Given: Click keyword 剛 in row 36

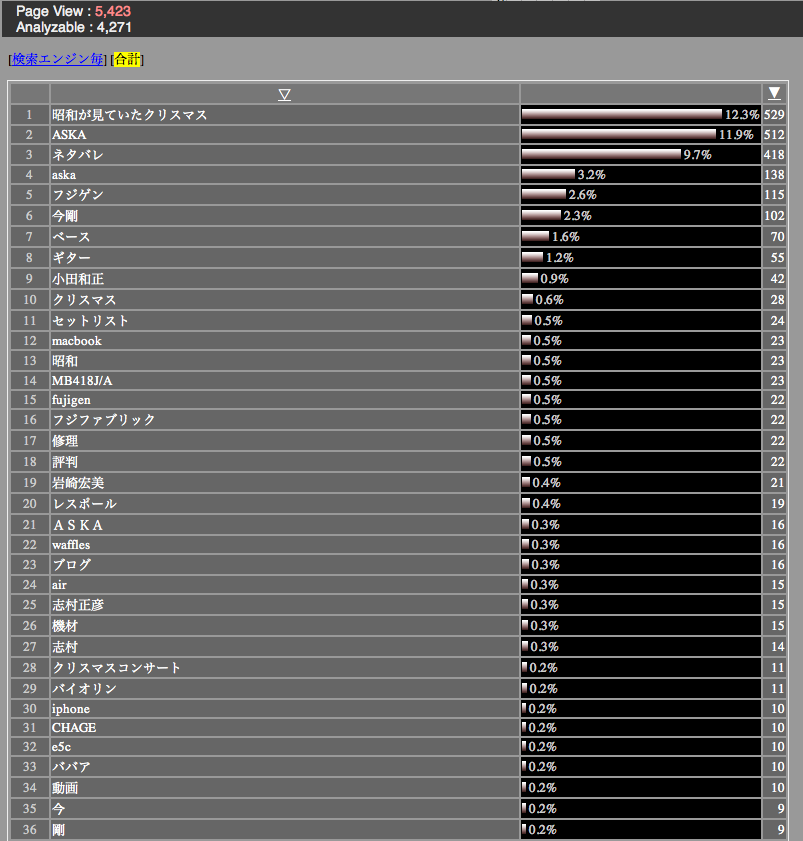Looking at the screenshot, I should tap(58, 830).
